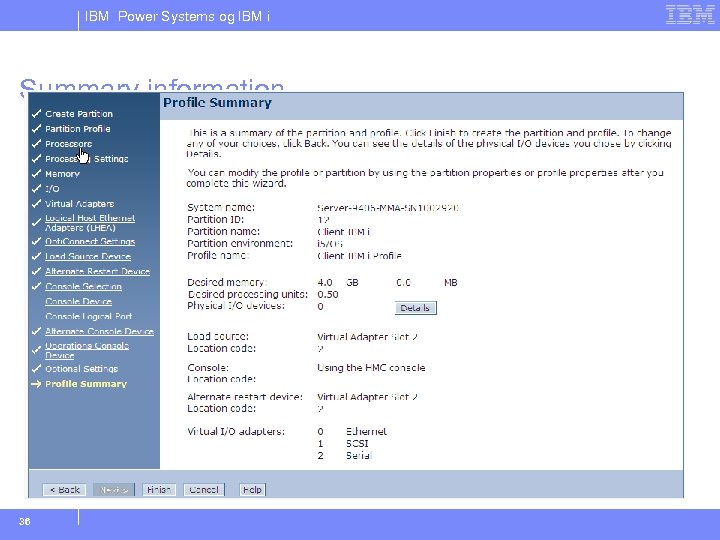Screen dimensions: 720x540
Task: Select Profile Summary current step
Action: (86, 384)
